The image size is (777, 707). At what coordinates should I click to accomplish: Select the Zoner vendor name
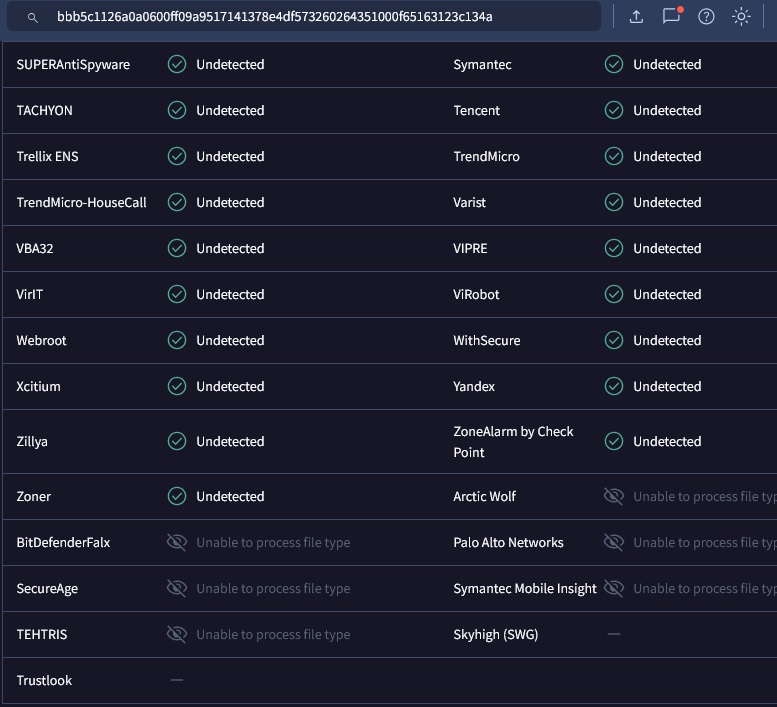pyautogui.click(x=34, y=496)
